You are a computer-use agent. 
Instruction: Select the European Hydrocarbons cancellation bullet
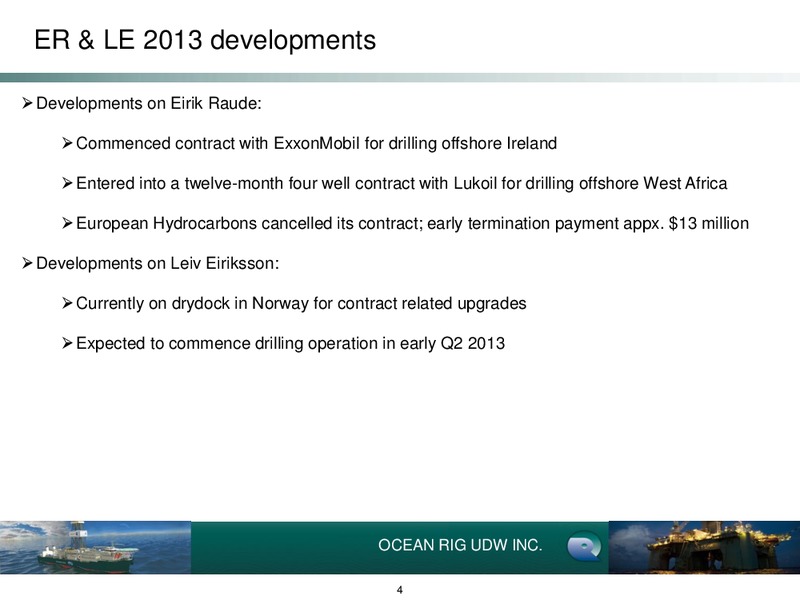click(412, 223)
